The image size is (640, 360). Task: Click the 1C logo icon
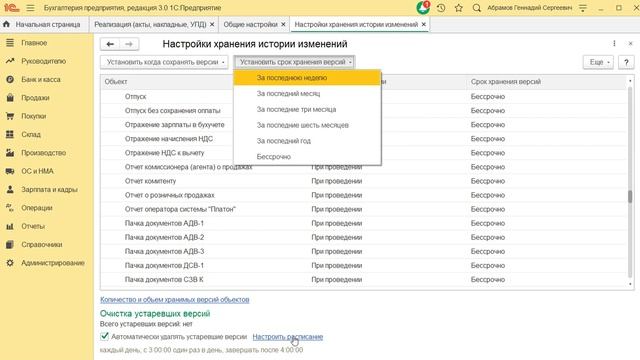tap(11, 8)
